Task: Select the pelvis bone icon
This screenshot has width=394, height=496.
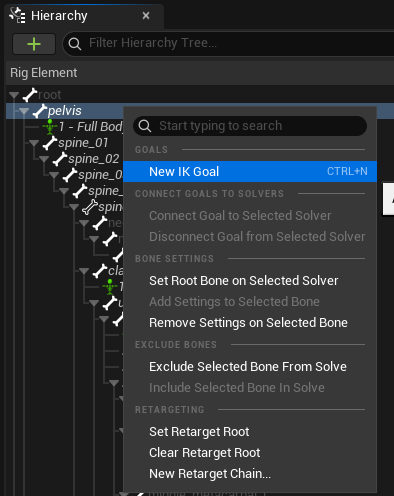Action: [x=40, y=111]
